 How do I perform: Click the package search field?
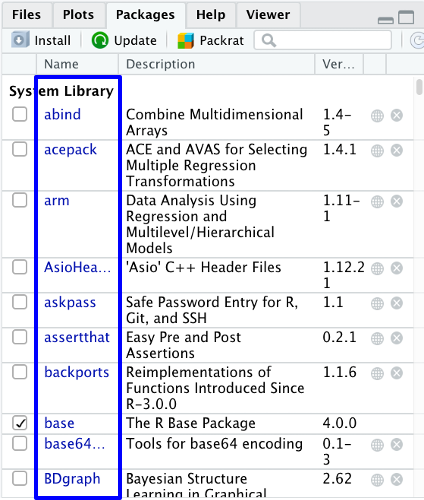pyautogui.click(x=323, y=40)
